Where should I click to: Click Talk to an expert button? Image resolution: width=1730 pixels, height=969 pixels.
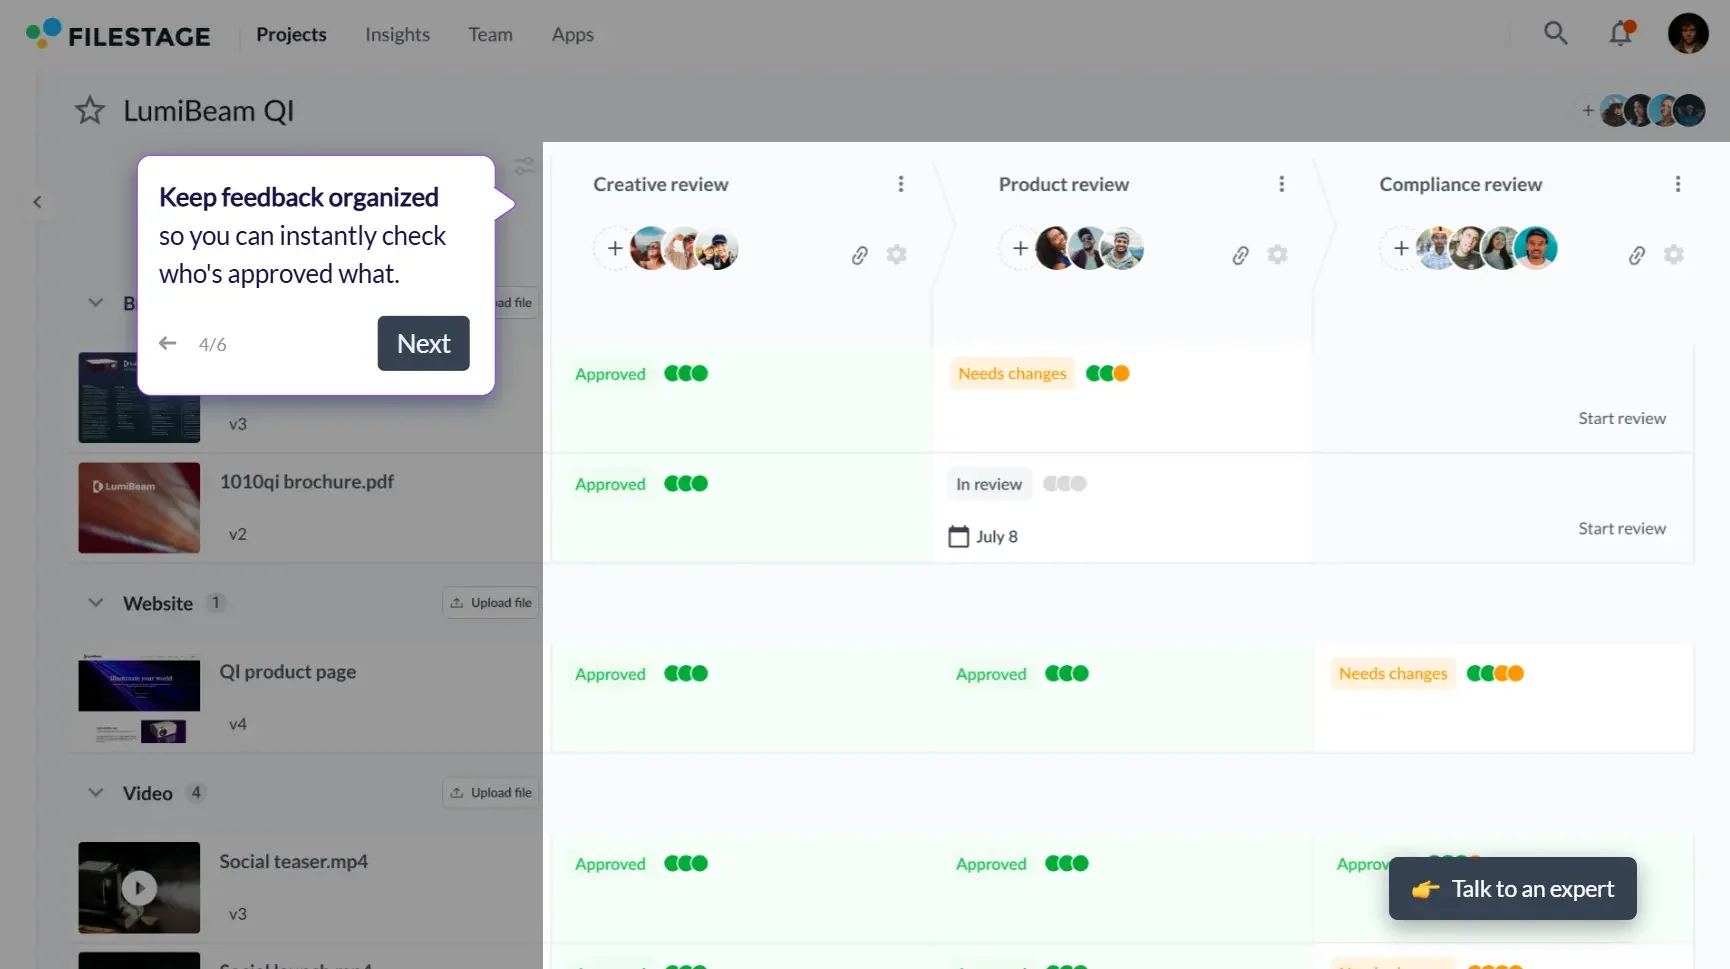(x=1512, y=888)
